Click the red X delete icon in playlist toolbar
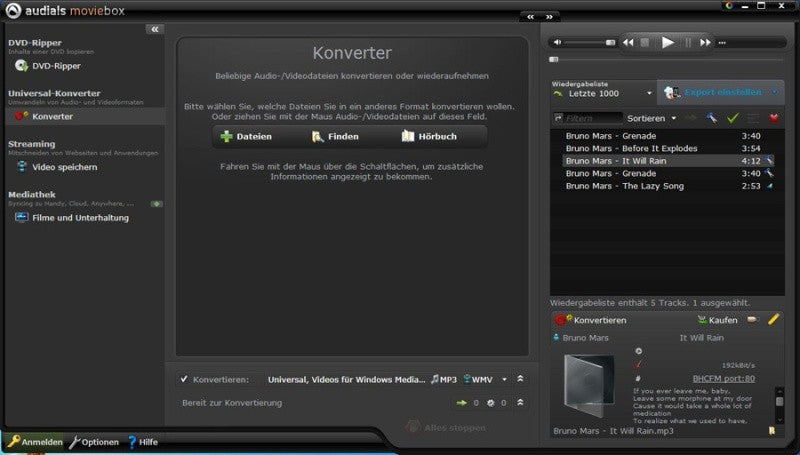The height and width of the screenshot is (455, 800). pyautogui.click(x=774, y=118)
